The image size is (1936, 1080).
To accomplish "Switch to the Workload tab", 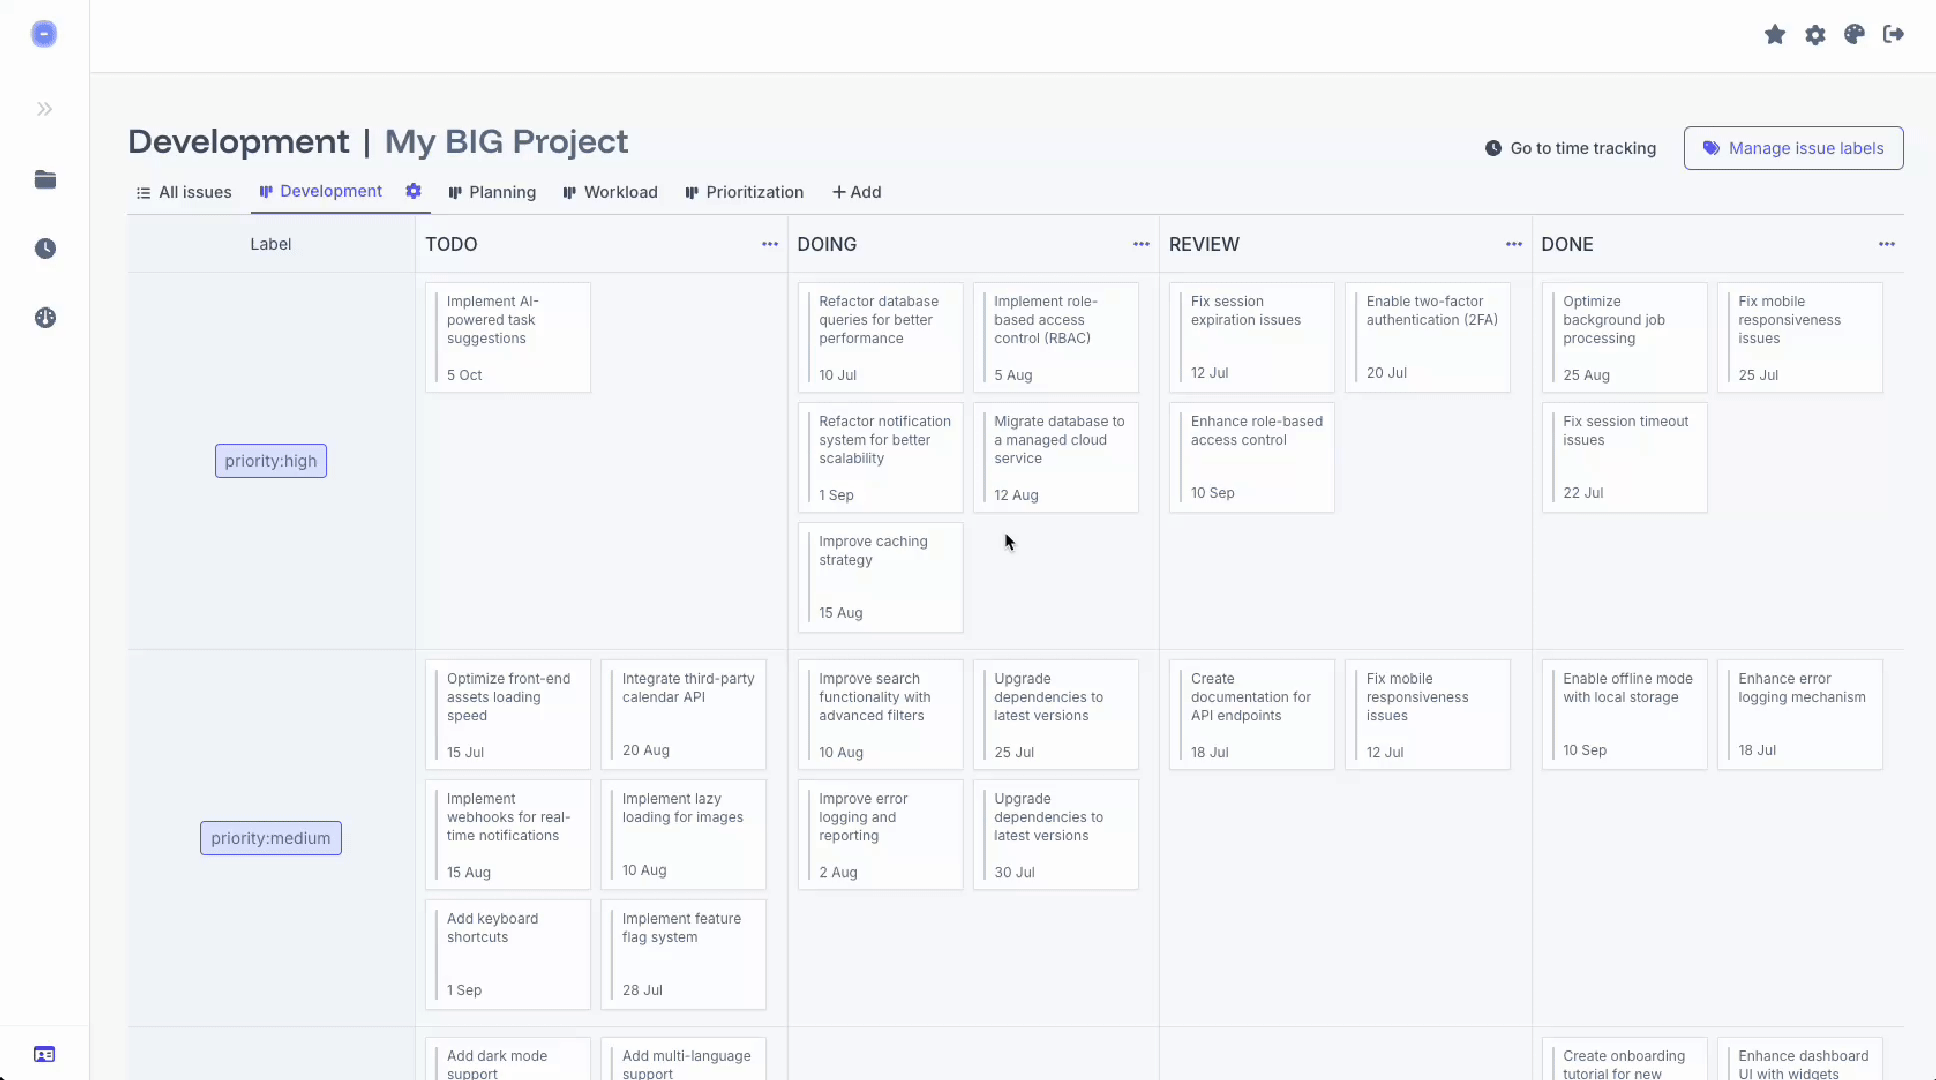I will [610, 192].
